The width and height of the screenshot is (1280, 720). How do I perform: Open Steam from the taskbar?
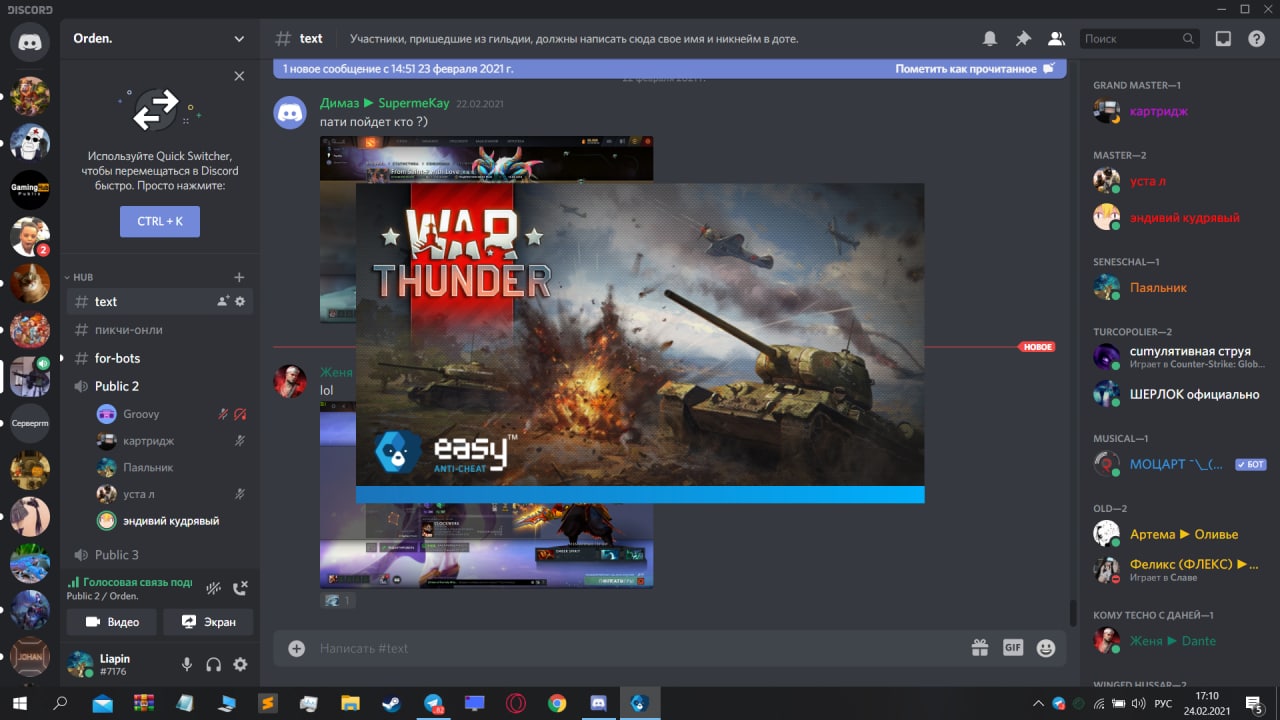[x=391, y=703]
